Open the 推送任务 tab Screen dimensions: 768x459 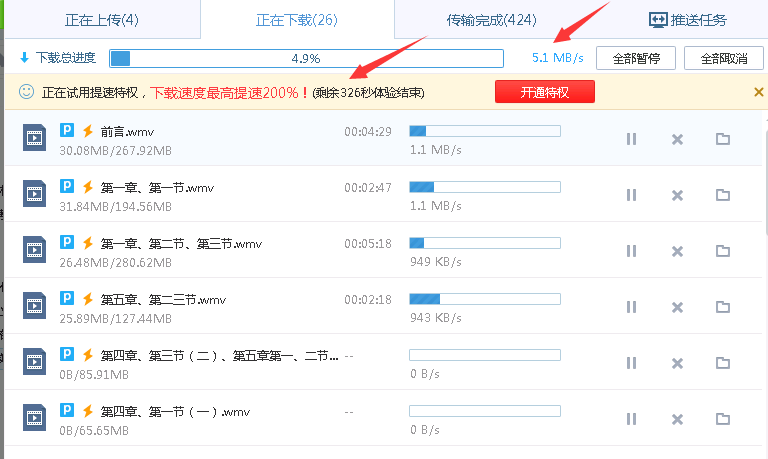pyautogui.click(x=687, y=20)
